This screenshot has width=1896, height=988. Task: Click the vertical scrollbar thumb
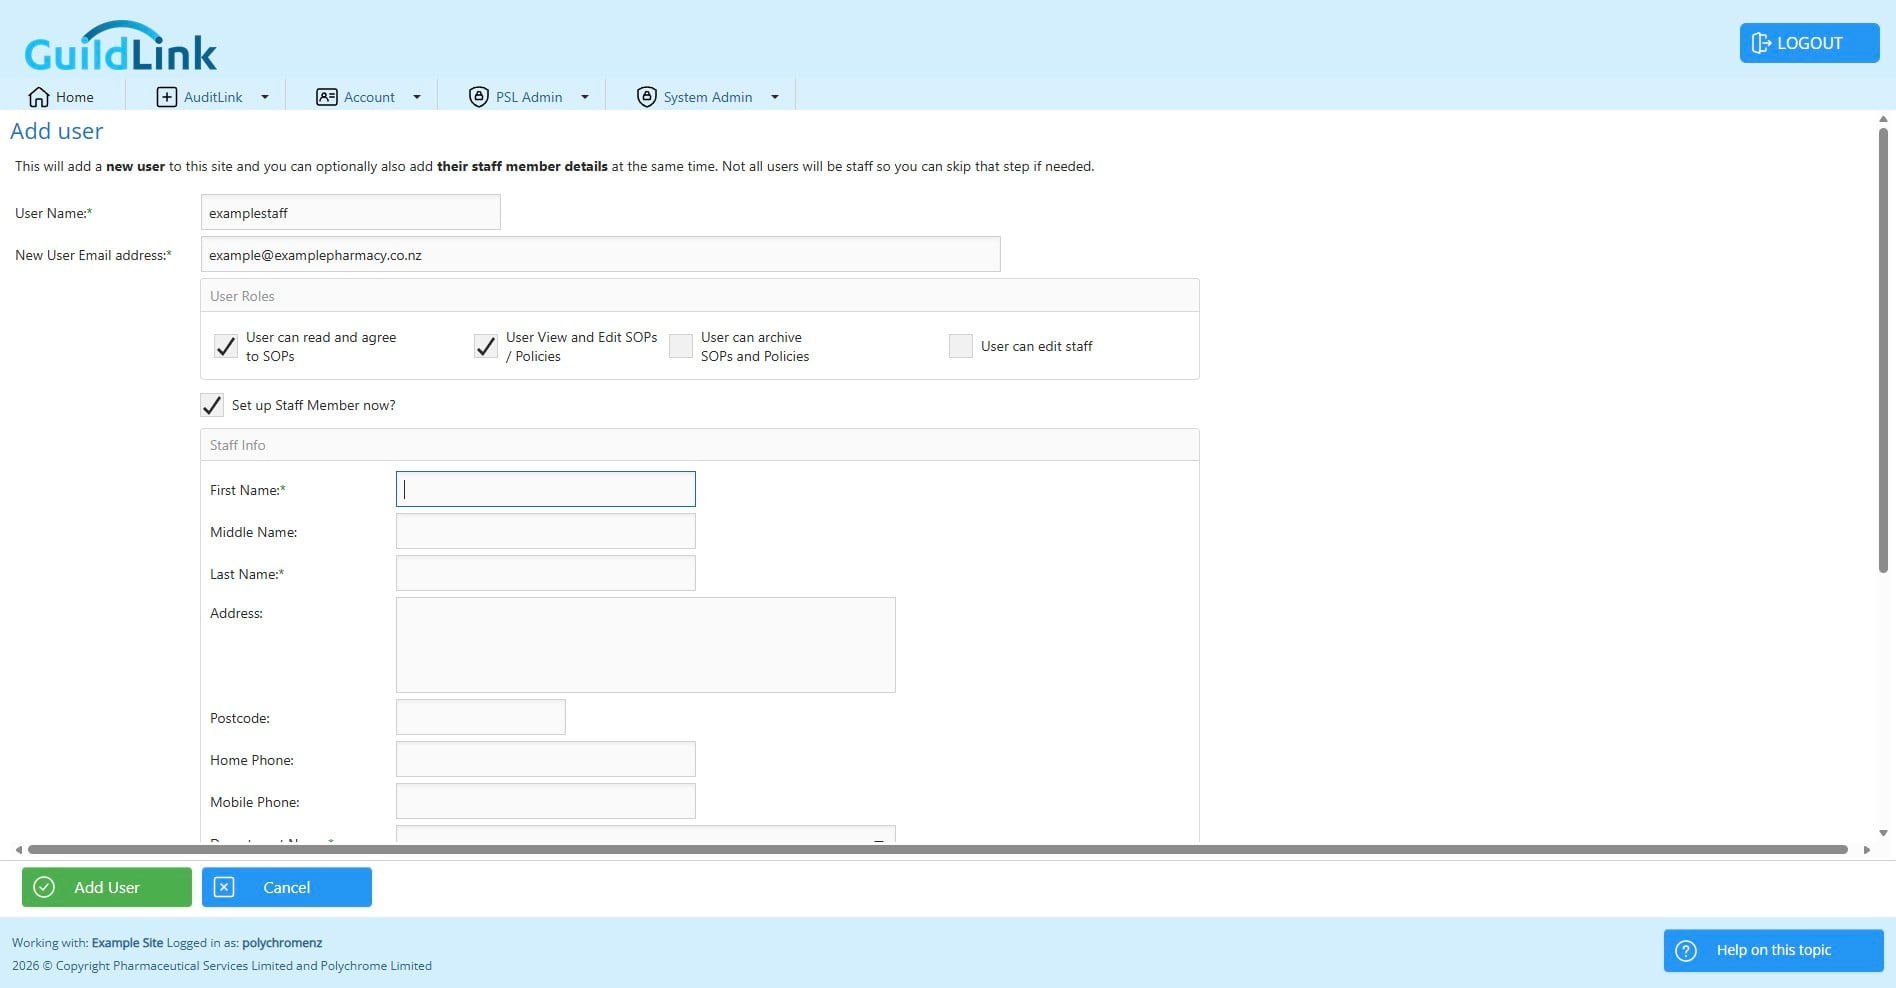1883,350
